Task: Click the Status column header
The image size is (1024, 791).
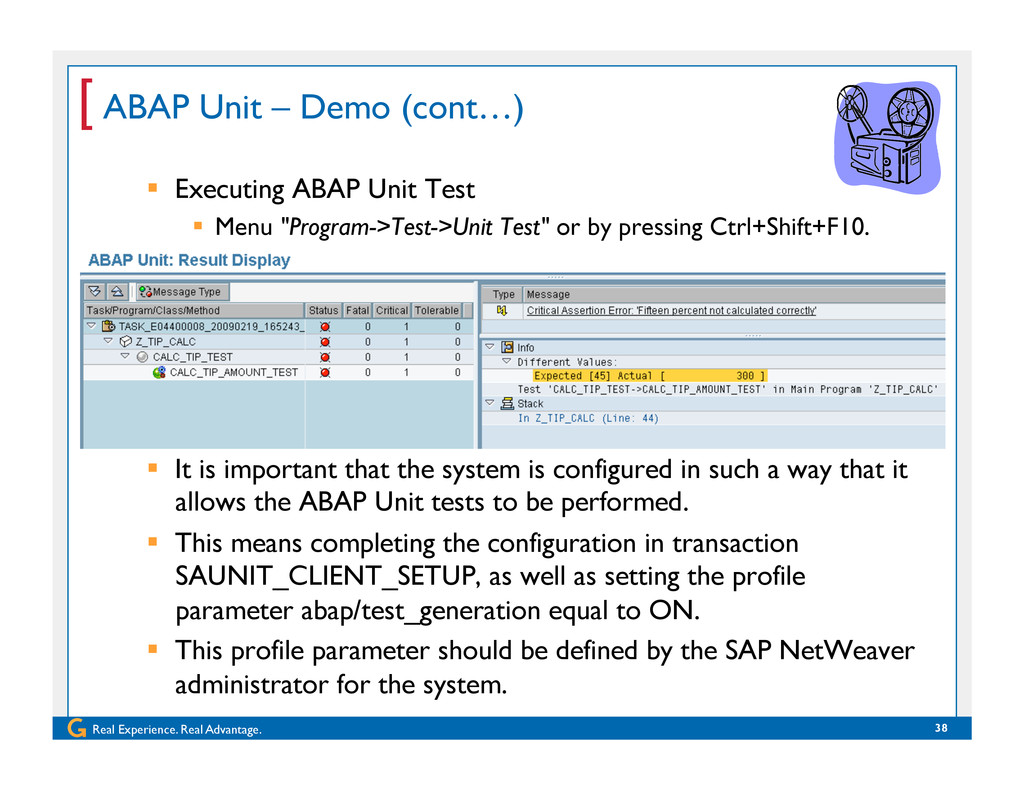Action: [323, 310]
